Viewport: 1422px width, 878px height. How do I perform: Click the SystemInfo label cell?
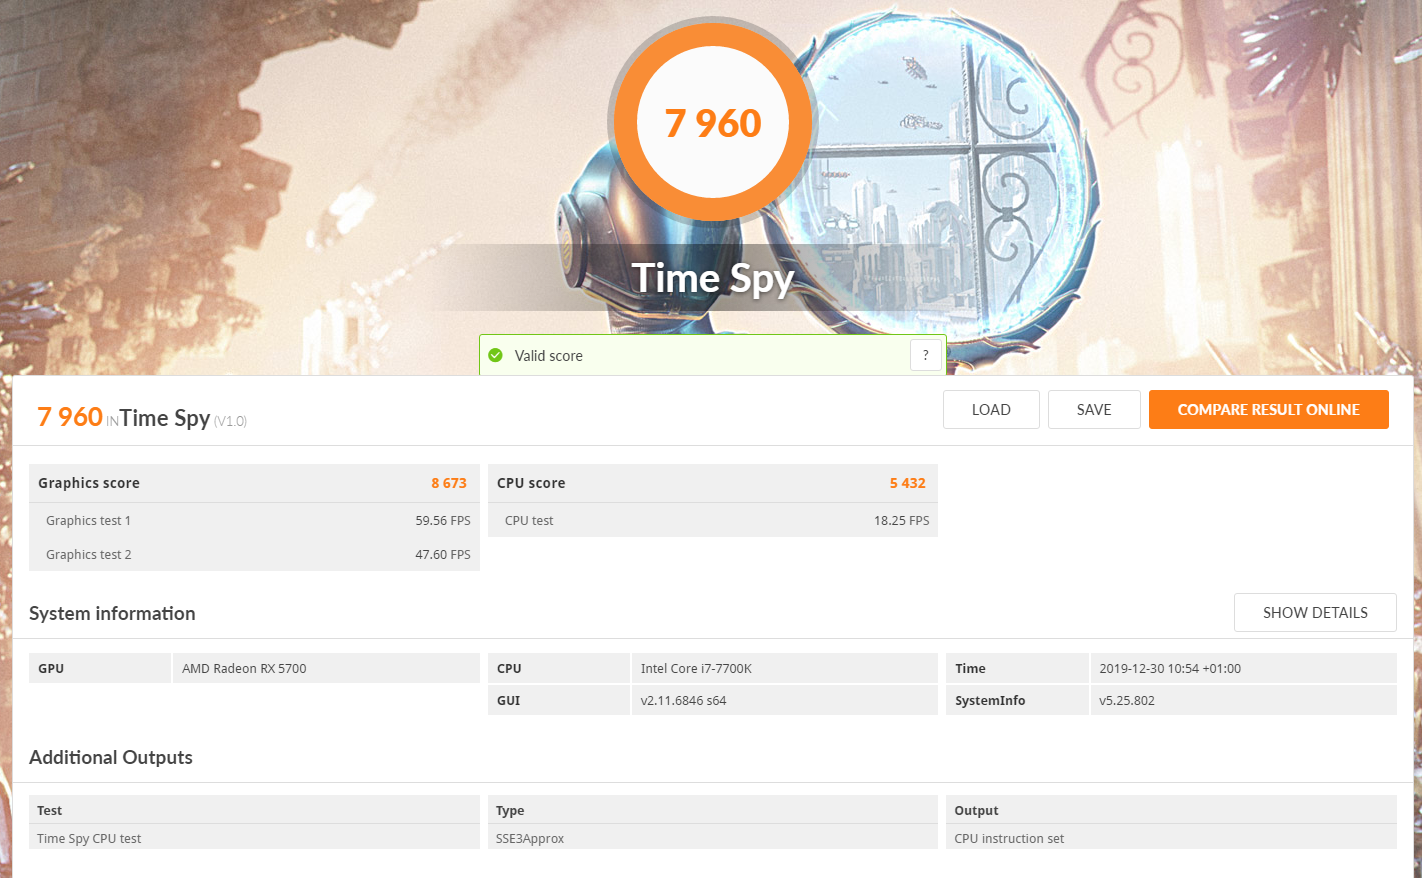click(x=1017, y=700)
